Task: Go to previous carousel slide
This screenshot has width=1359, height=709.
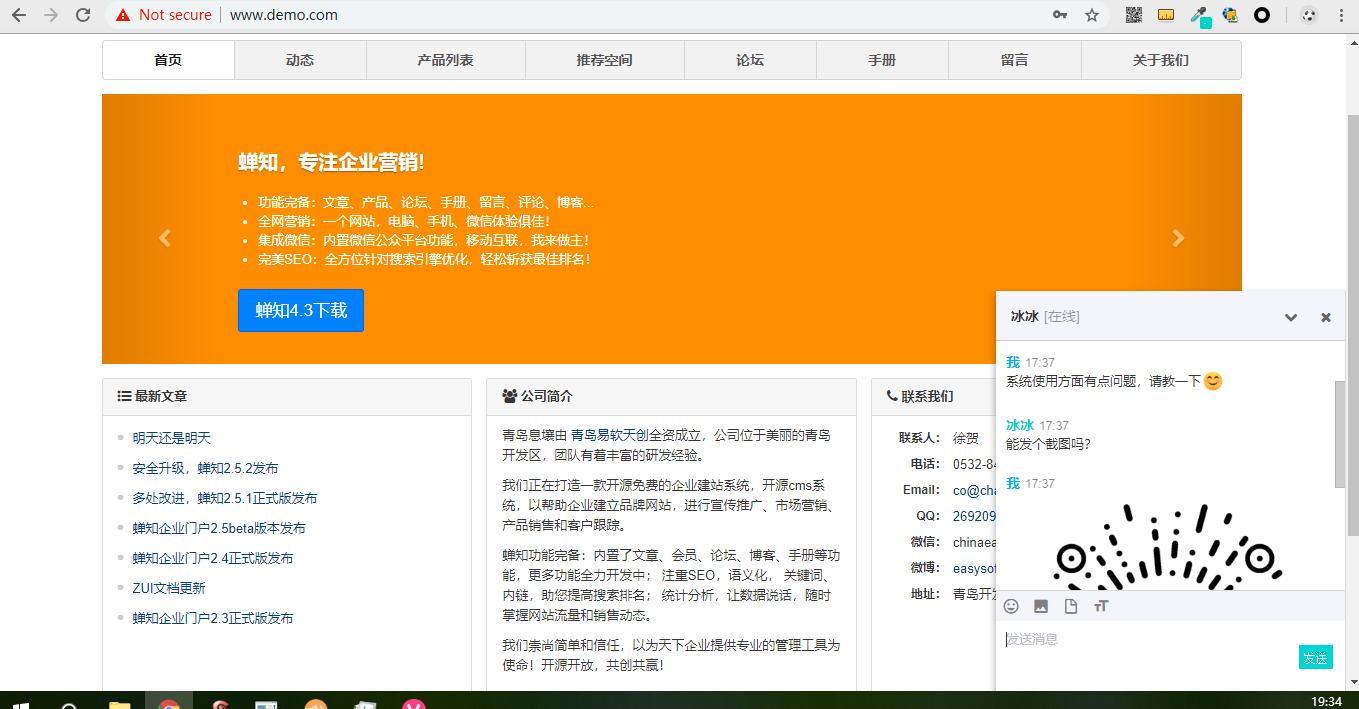Action: [x=165, y=238]
